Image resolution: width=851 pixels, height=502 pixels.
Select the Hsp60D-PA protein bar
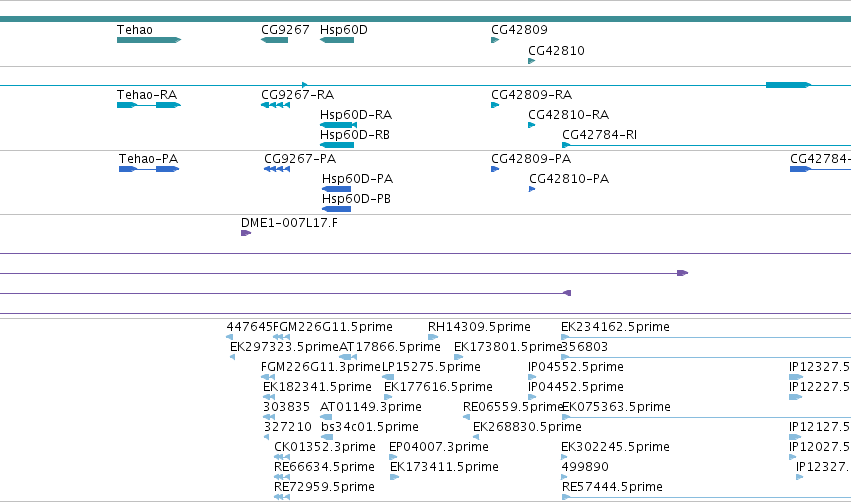tap(336, 189)
